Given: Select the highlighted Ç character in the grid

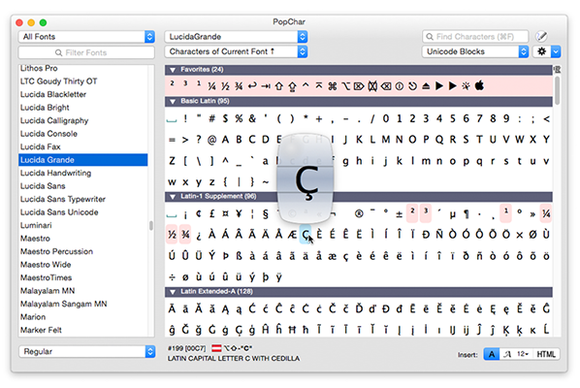Looking at the screenshot, I should coord(306,235).
